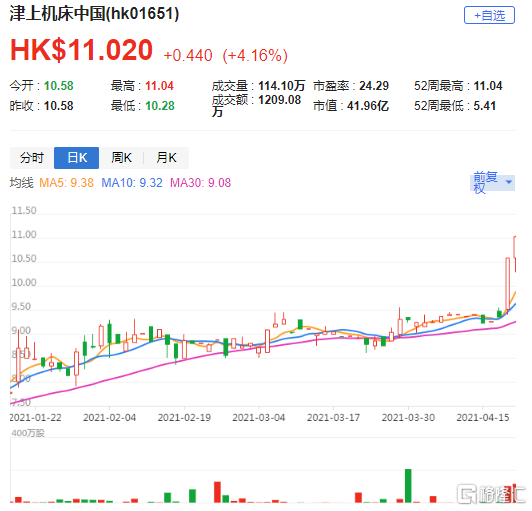Click the 2021-02-04 date axis label

pyautogui.click(x=110, y=417)
